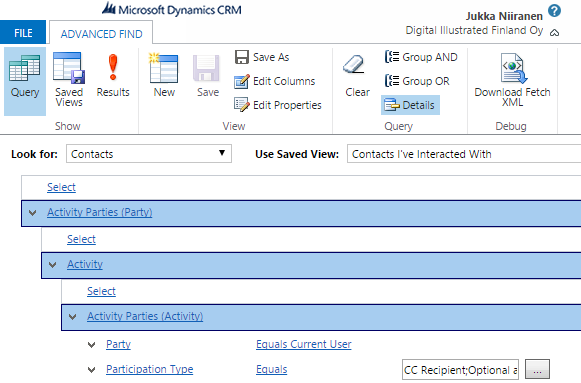Collapse the ribbon with the caret icon

554,33
